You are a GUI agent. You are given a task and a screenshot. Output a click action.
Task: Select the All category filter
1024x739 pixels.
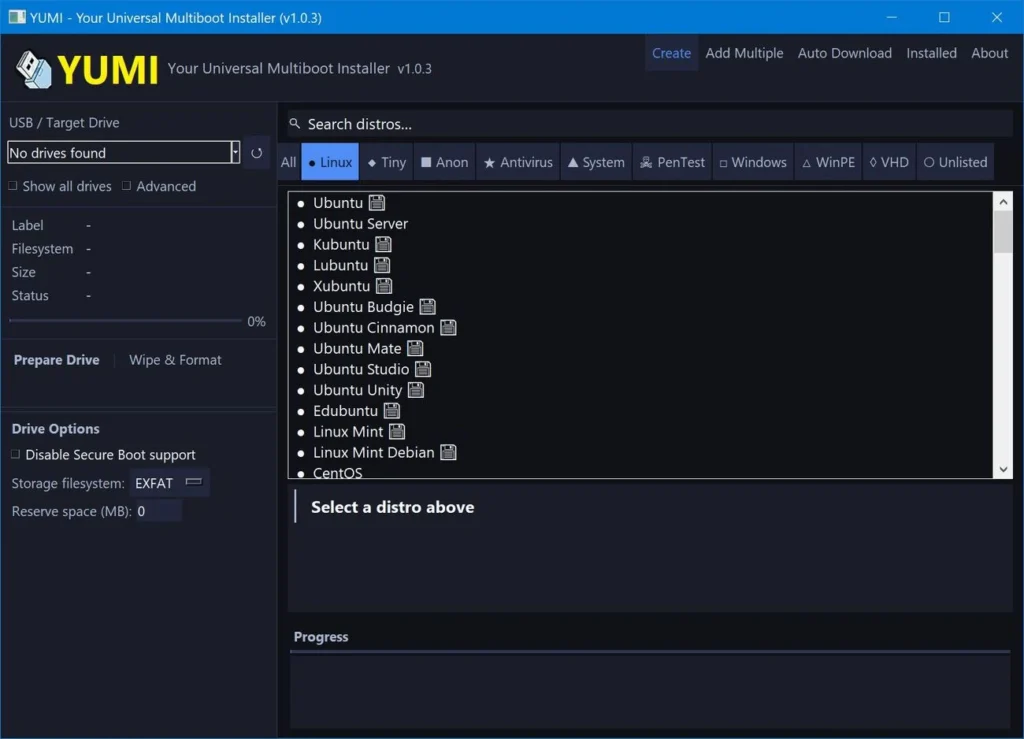coord(289,162)
